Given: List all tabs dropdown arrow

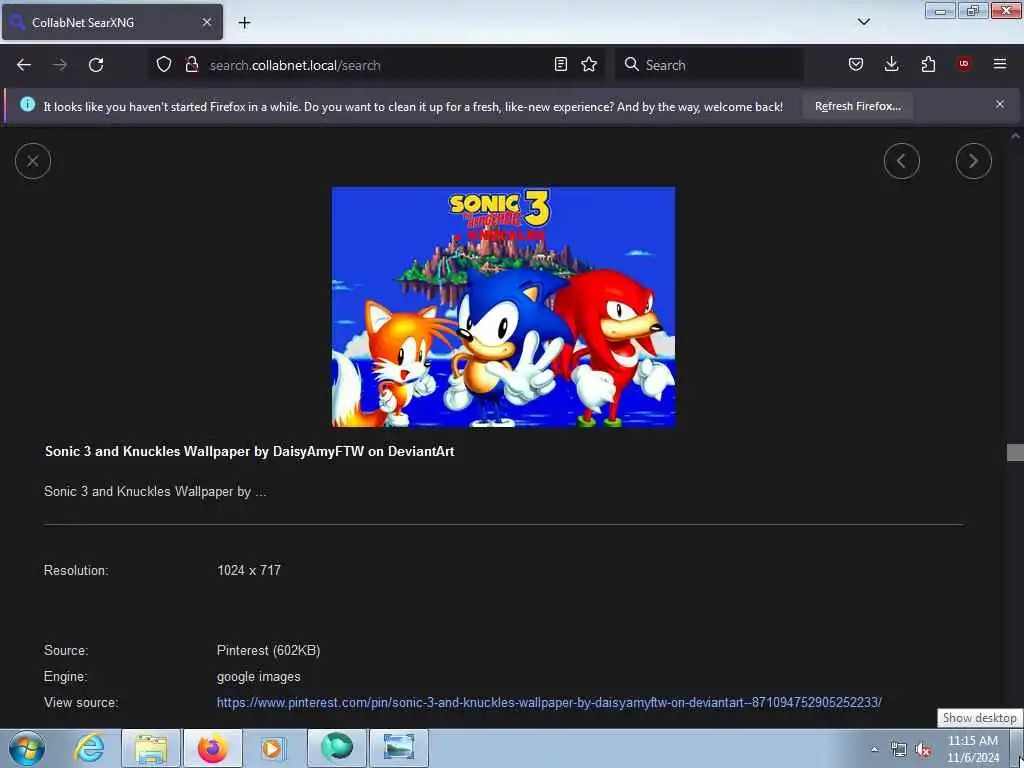Looking at the screenshot, I should click(x=863, y=22).
